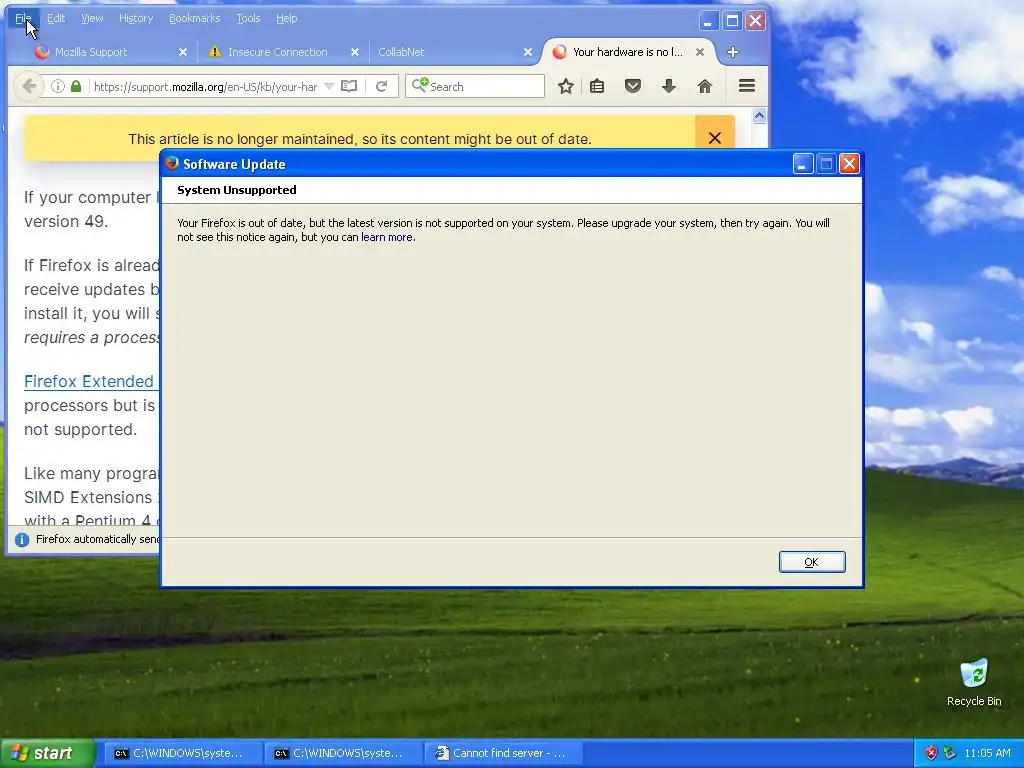Reload the current page
The image size is (1024, 768).
(x=381, y=86)
